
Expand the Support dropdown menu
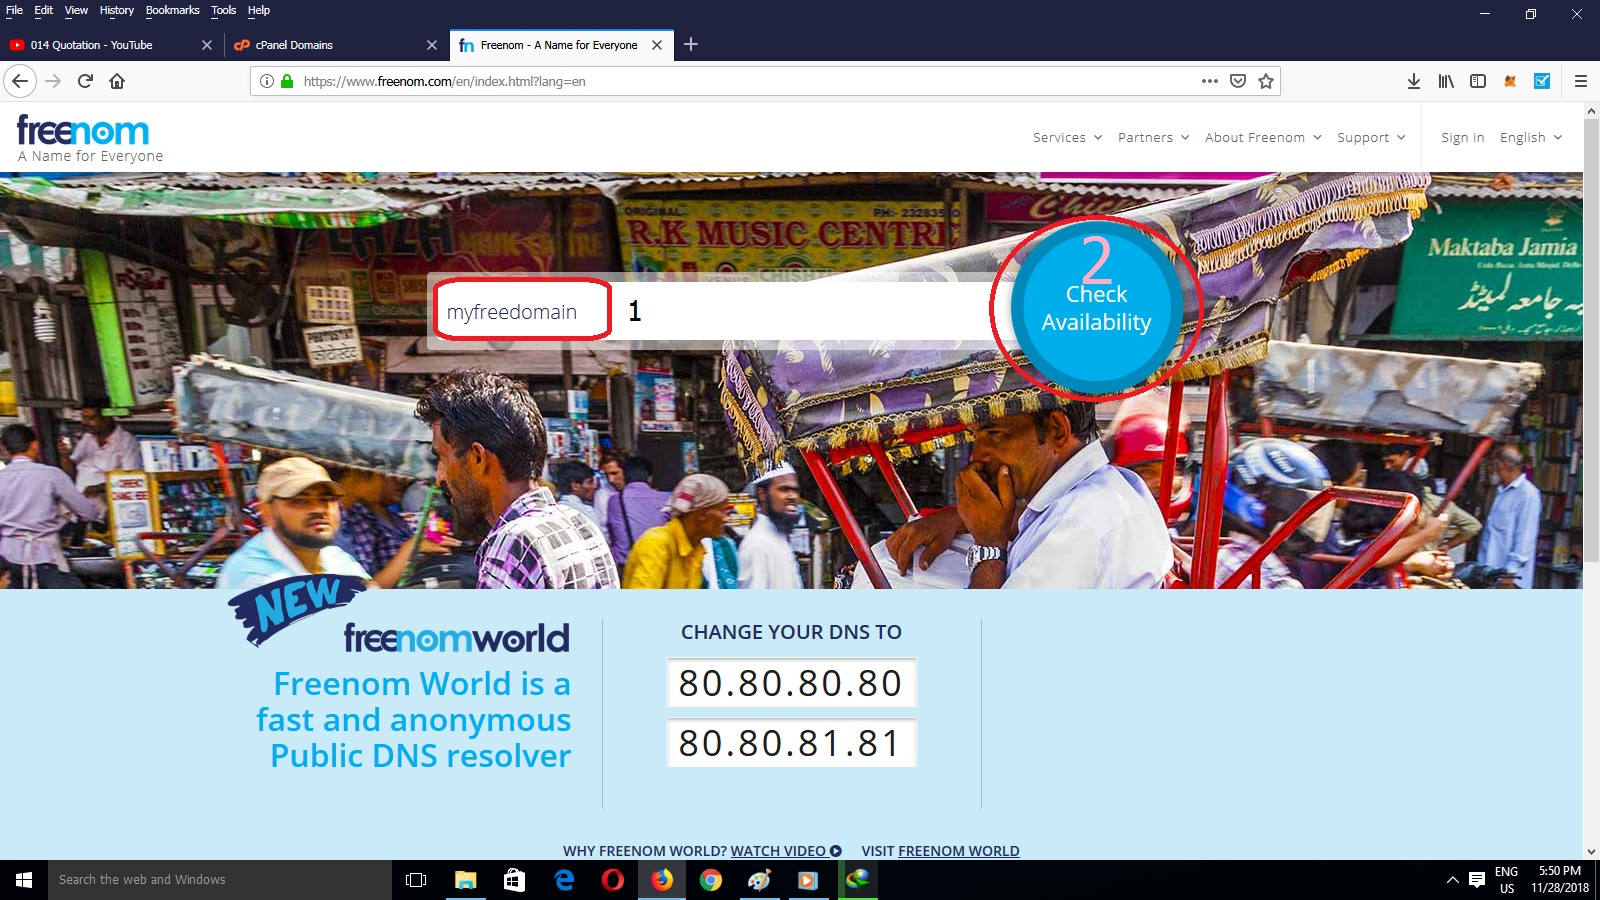tap(1371, 138)
